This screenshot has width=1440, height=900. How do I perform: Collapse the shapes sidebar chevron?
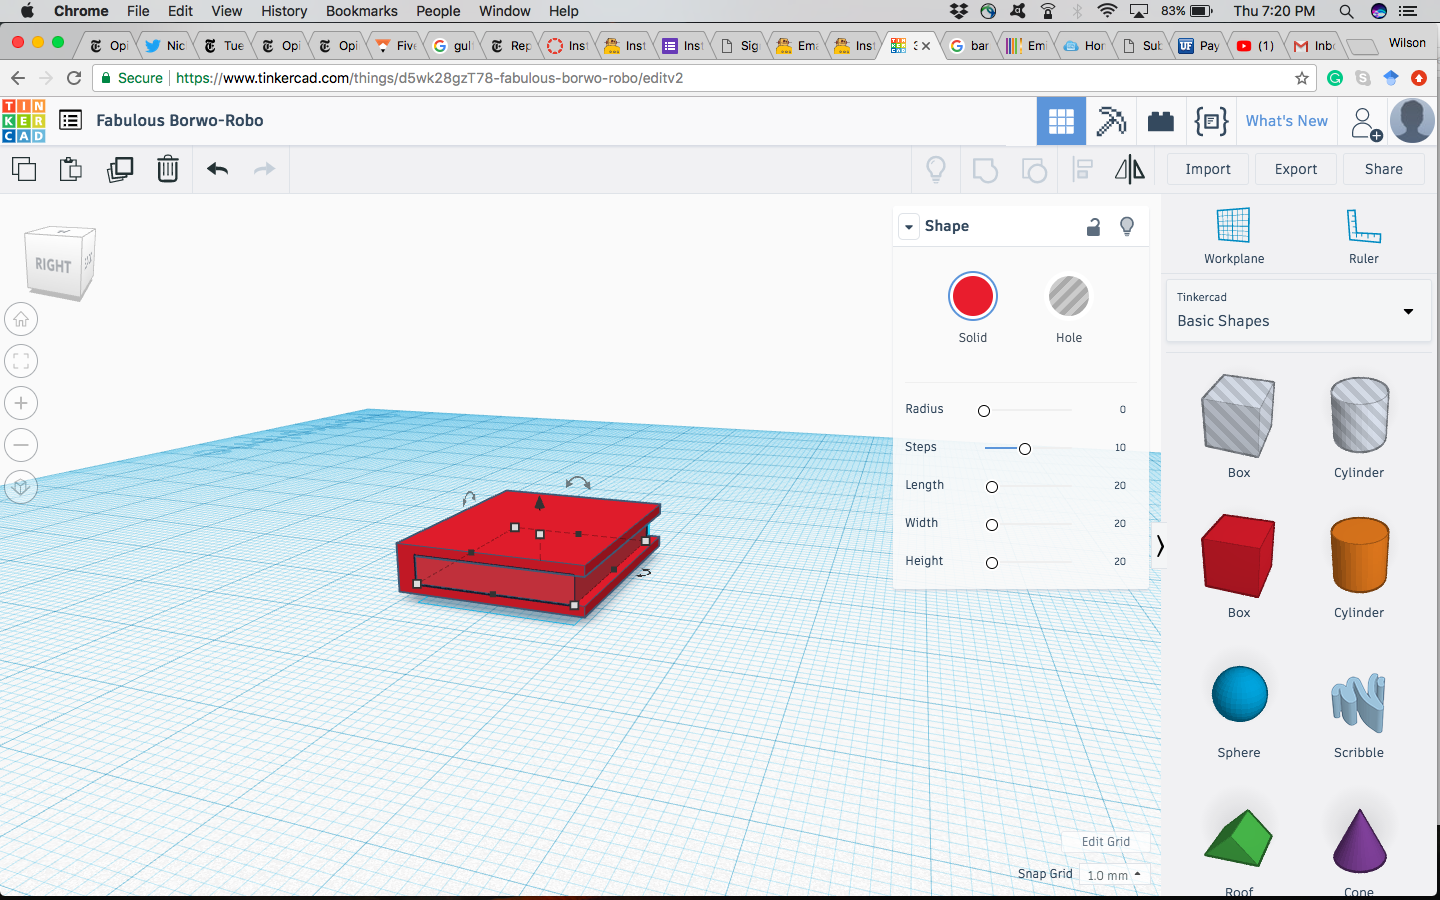tap(1160, 546)
